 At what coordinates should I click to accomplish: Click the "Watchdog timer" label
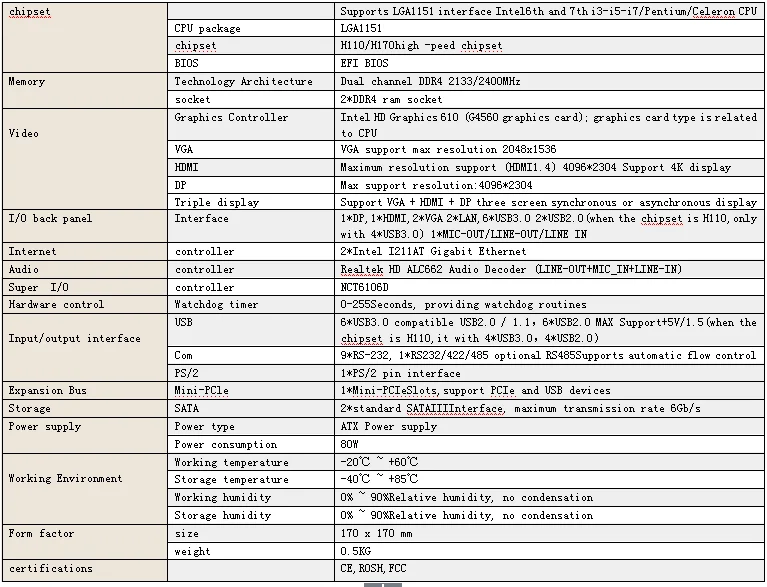[x=217, y=305]
